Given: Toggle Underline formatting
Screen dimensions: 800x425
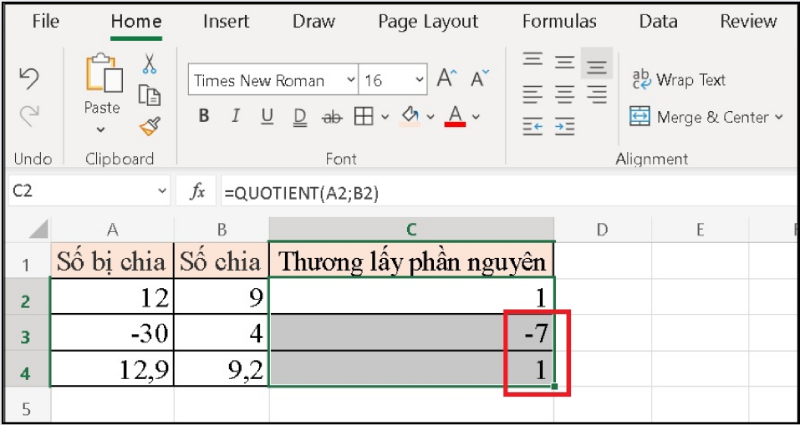Looking at the screenshot, I should [x=267, y=117].
